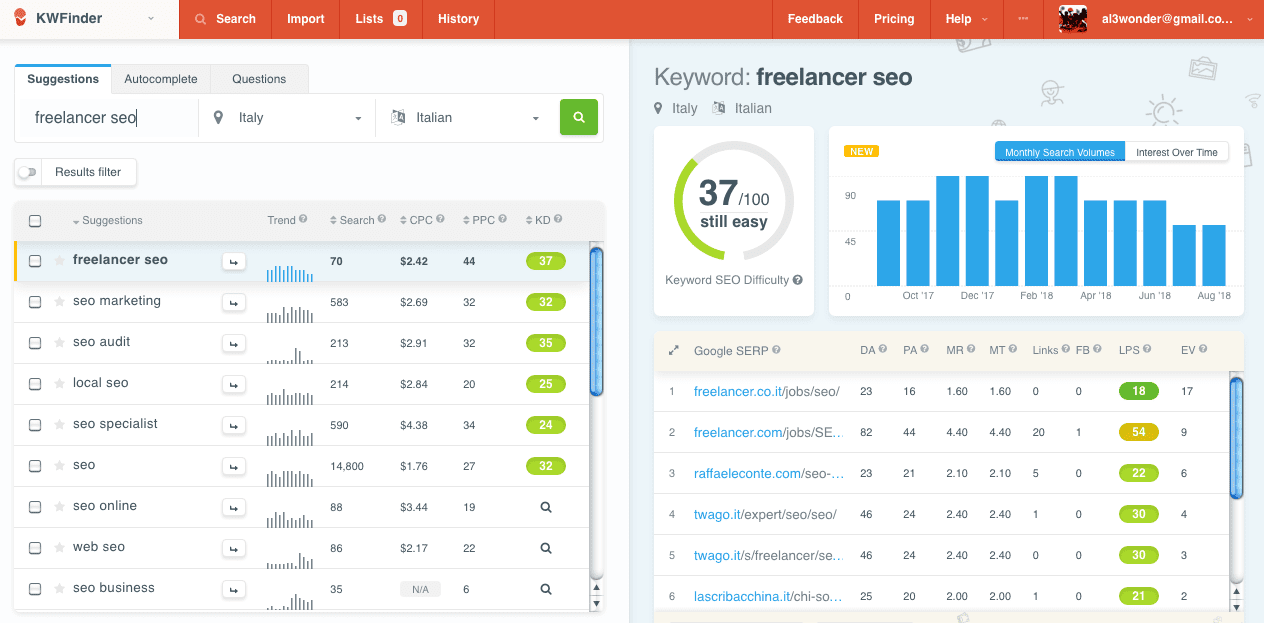The width and height of the screenshot is (1264, 623).
Task: Select the Suggestions tab
Action: tap(63, 79)
